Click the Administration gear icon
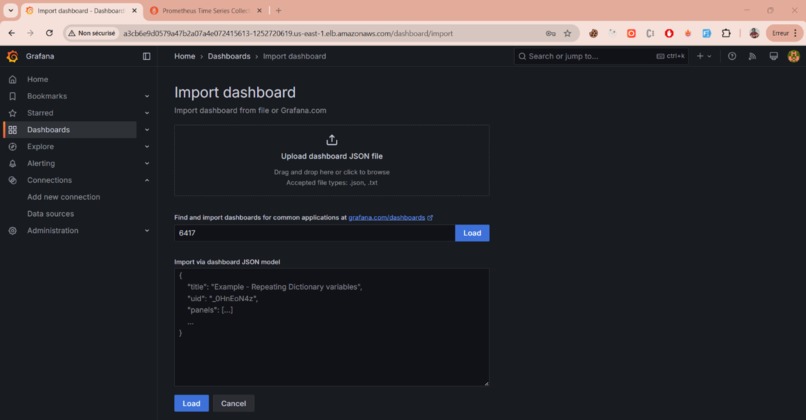The height and width of the screenshot is (420, 806). tap(13, 230)
